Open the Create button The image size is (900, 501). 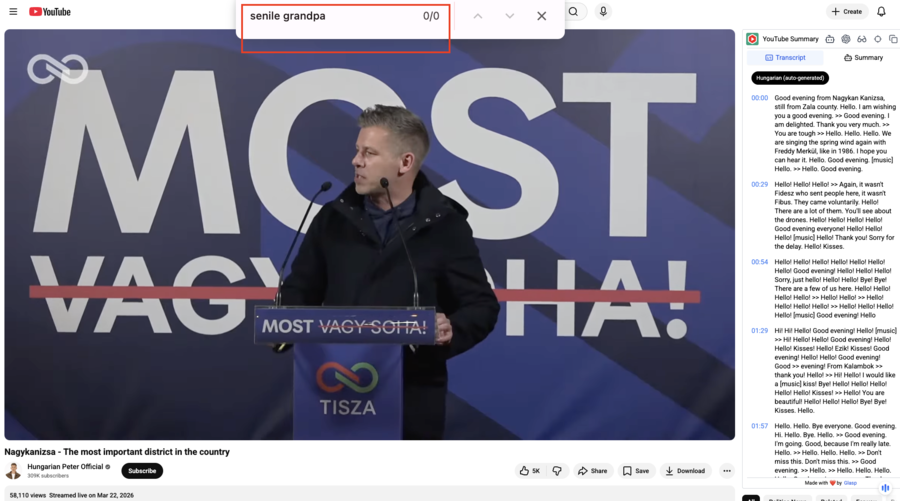847,11
